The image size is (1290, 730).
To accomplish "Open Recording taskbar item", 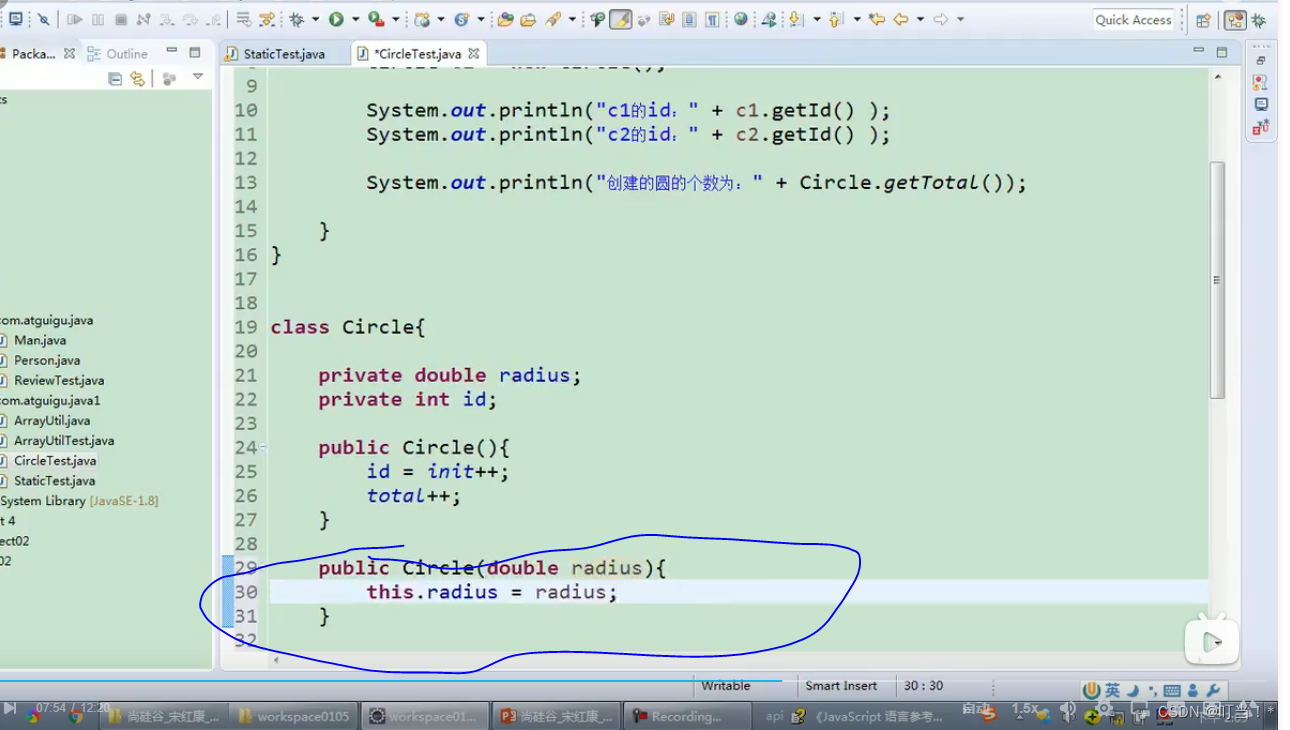I will click(x=686, y=716).
